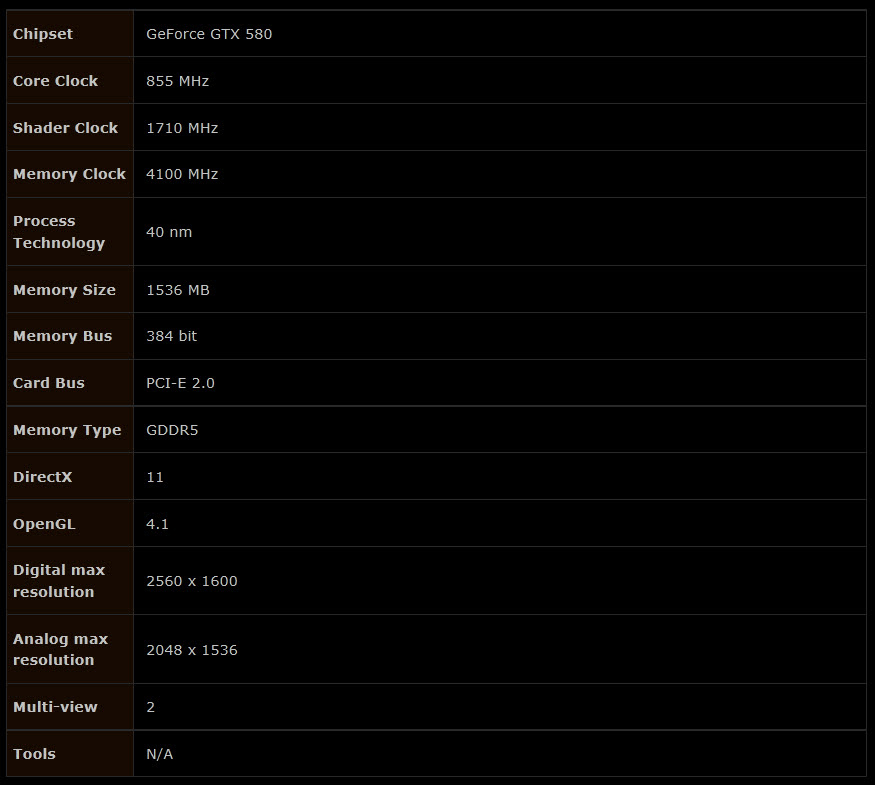Select the Multi-view value 2

pos(151,707)
